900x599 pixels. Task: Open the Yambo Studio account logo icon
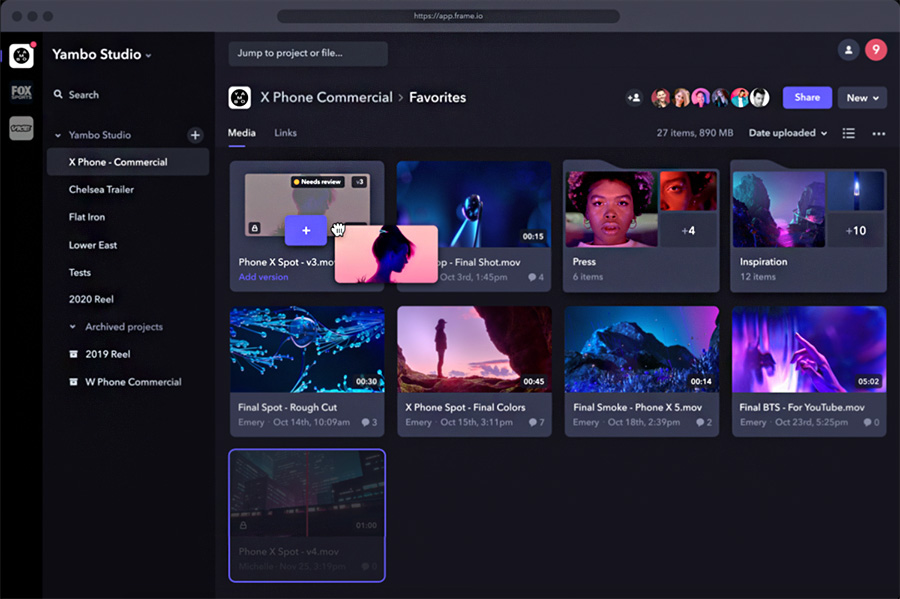(x=21, y=56)
